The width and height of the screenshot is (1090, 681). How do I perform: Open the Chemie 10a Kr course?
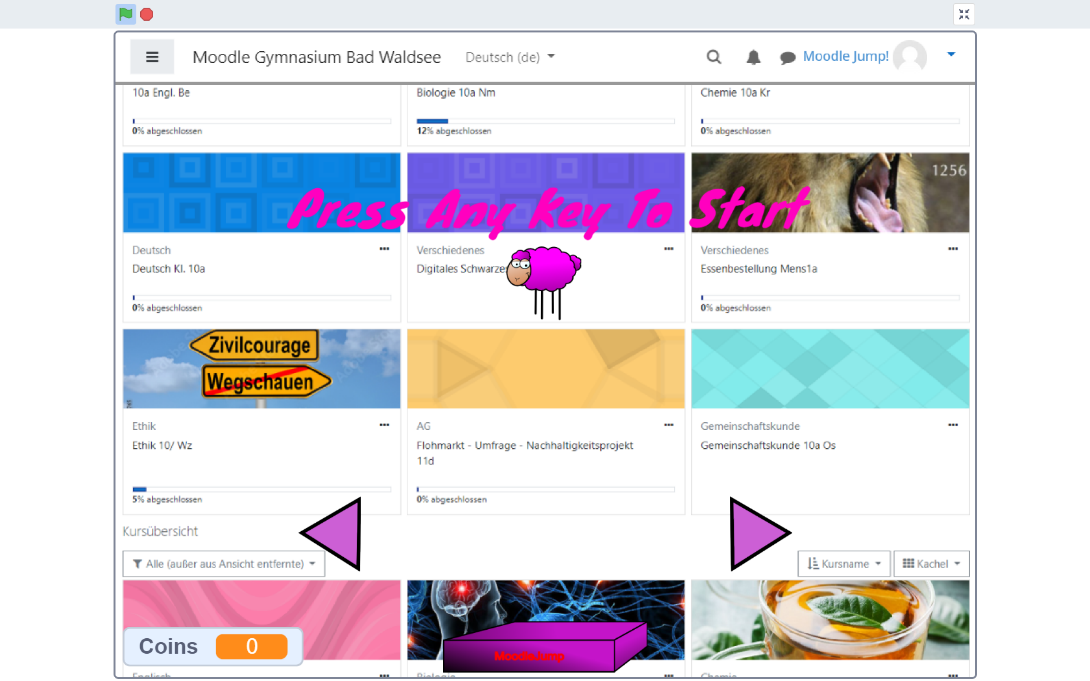point(735,92)
